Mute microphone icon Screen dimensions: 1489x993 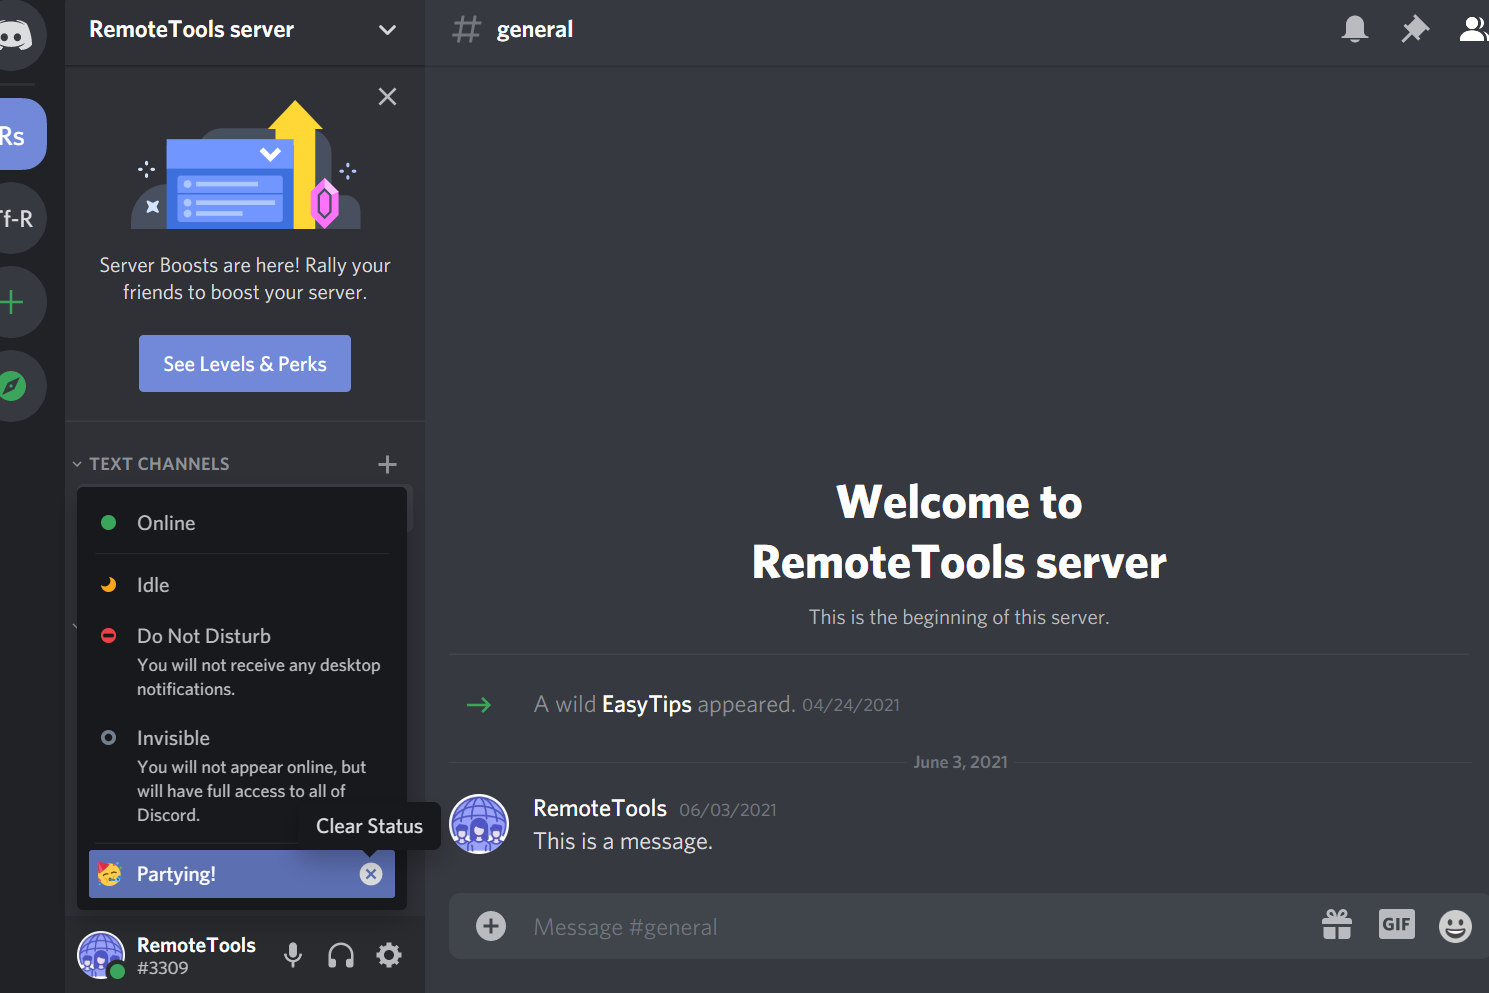pos(293,955)
